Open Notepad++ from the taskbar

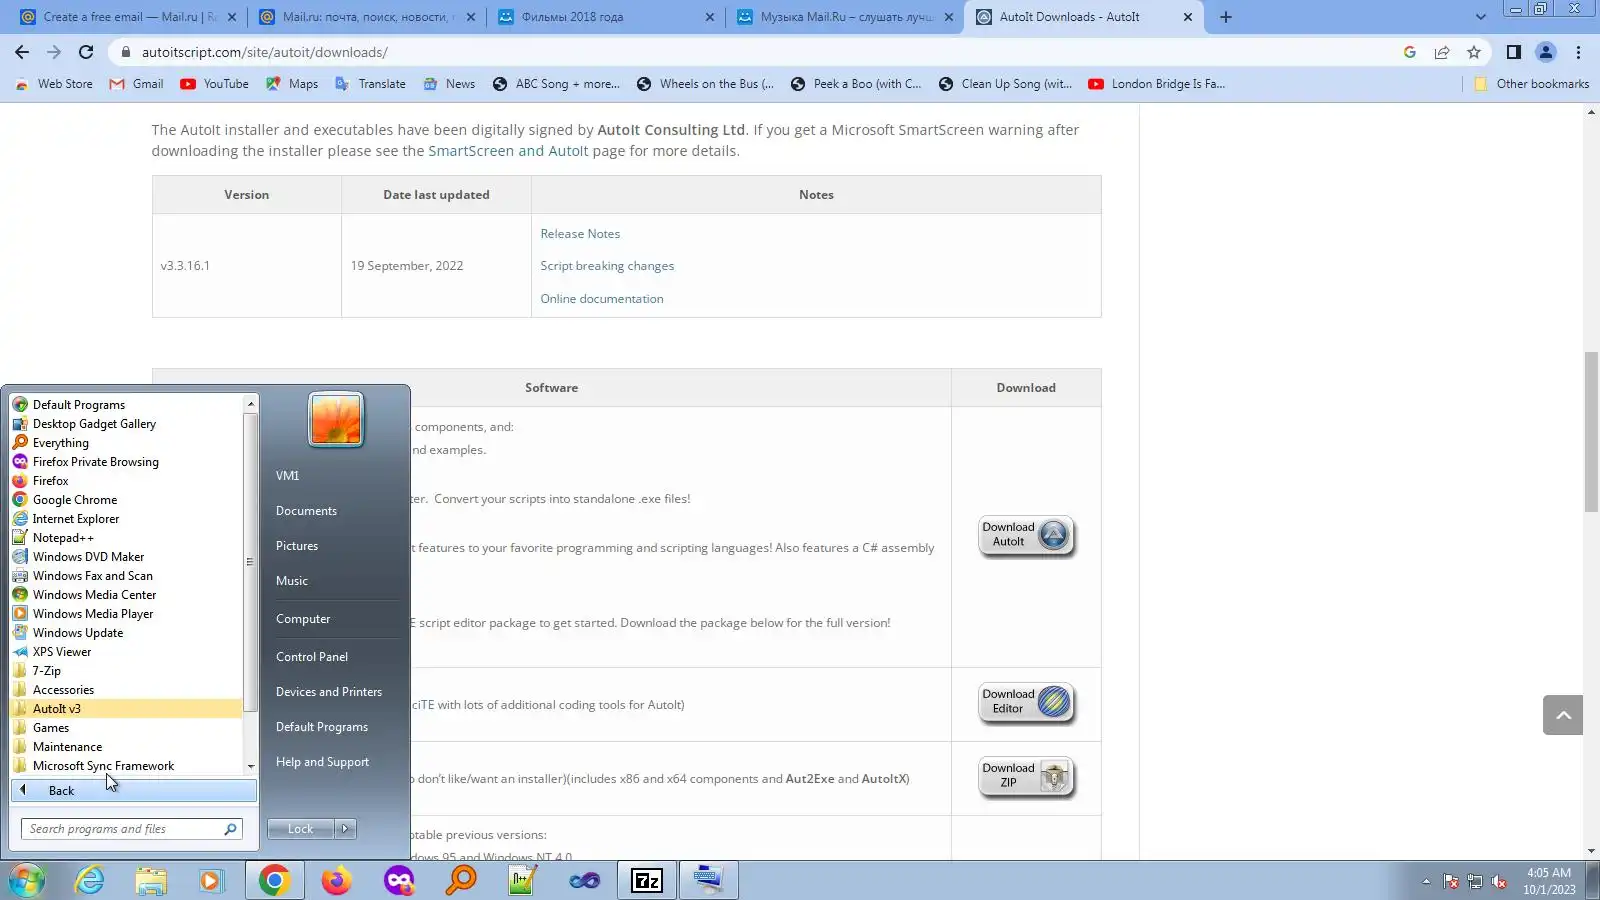coord(523,880)
